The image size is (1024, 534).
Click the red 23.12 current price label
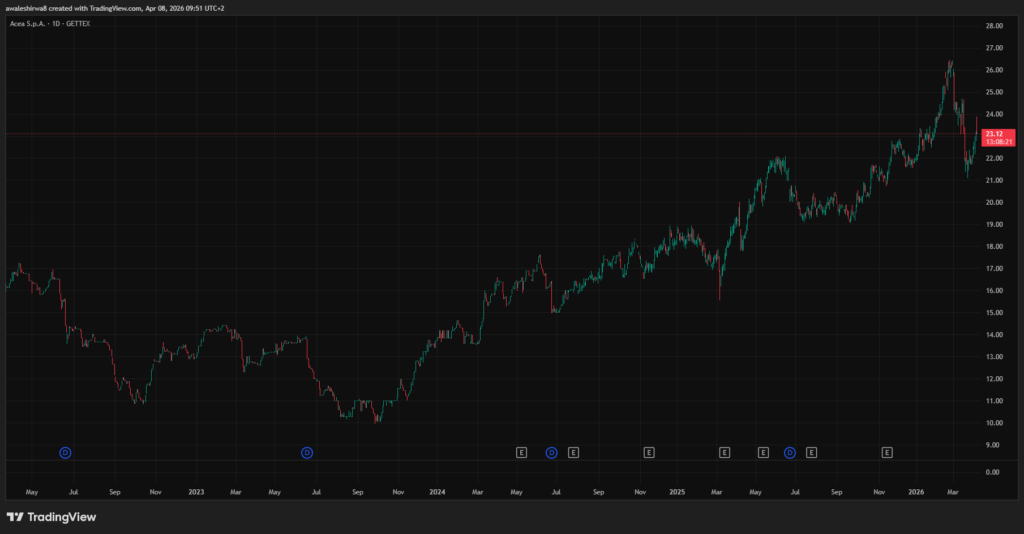click(x=998, y=134)
